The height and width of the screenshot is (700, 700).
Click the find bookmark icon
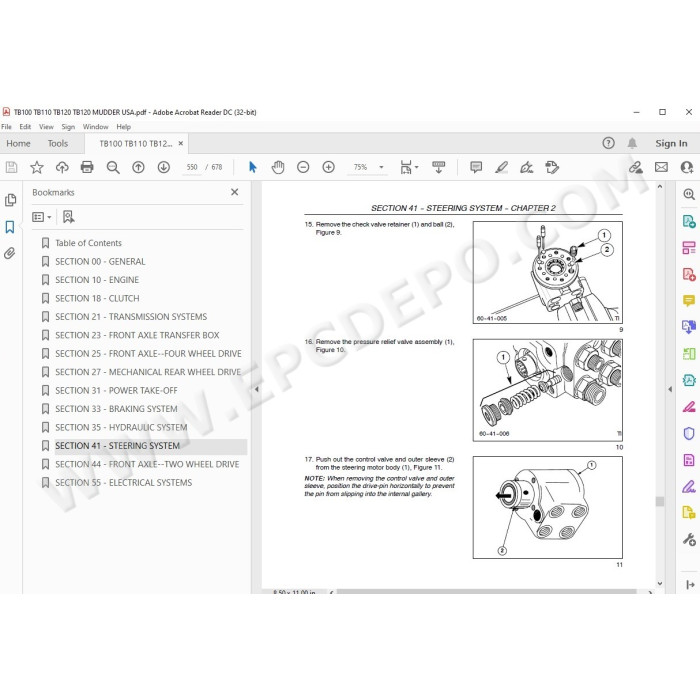68,217
